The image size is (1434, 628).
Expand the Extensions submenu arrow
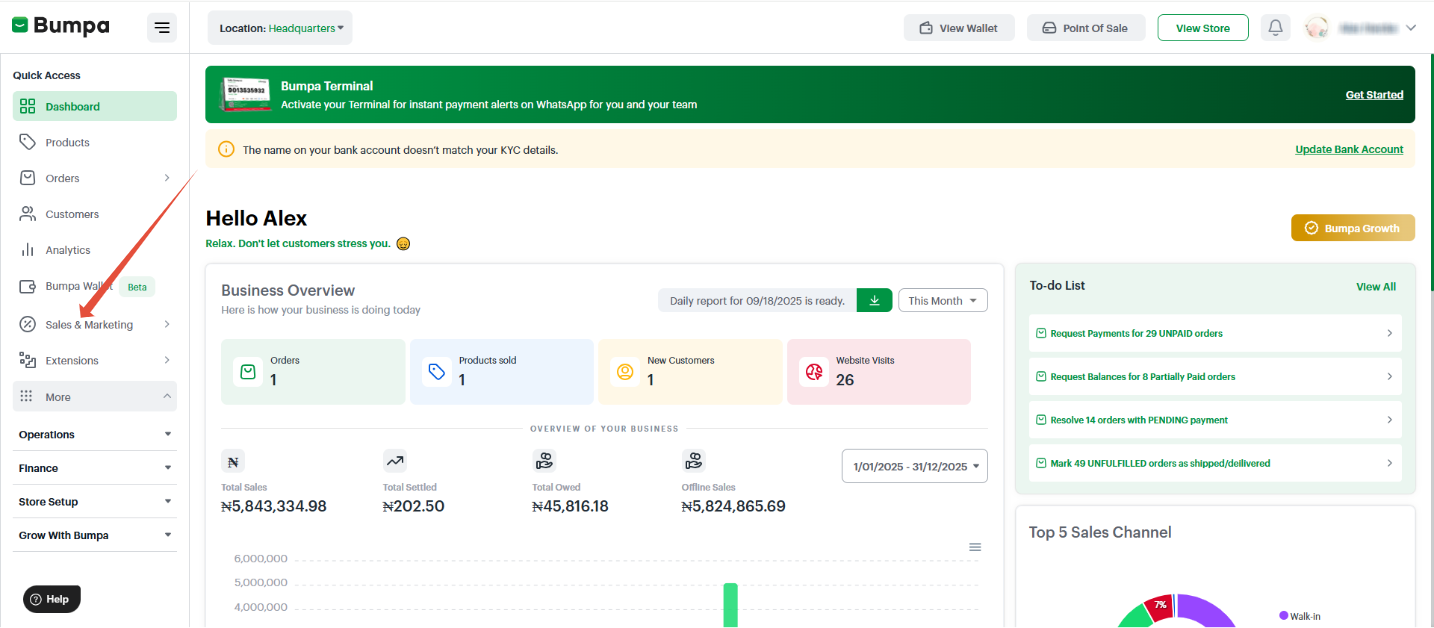[x=167, y=360]
